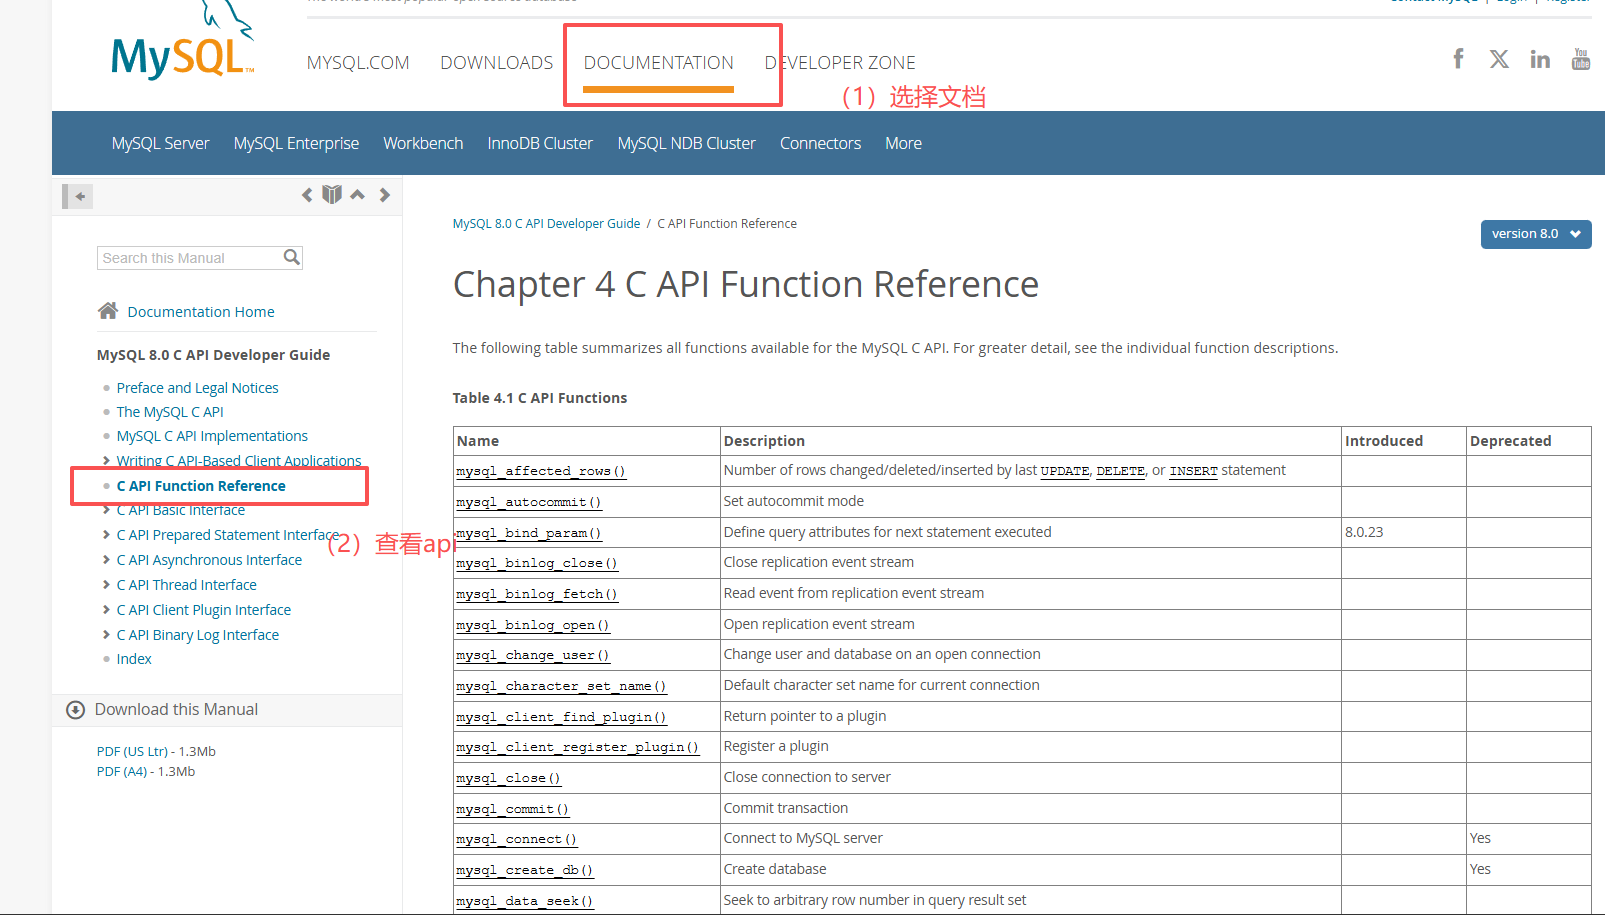Open the X (Twitter) social icon

pos(1499,59)
